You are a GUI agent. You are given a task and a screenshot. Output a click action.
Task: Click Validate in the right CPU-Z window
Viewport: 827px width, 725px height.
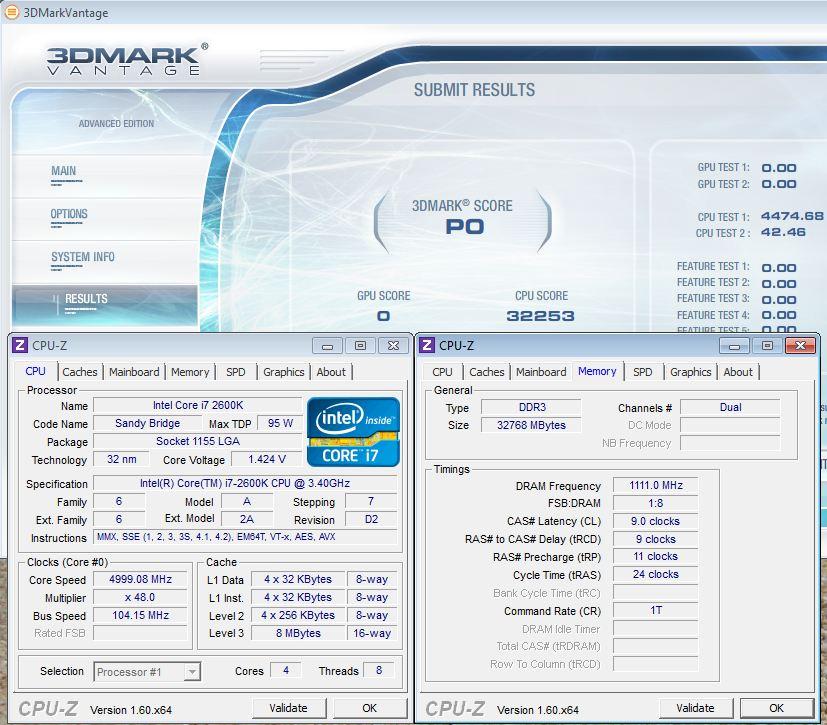[x=696, y=708]
